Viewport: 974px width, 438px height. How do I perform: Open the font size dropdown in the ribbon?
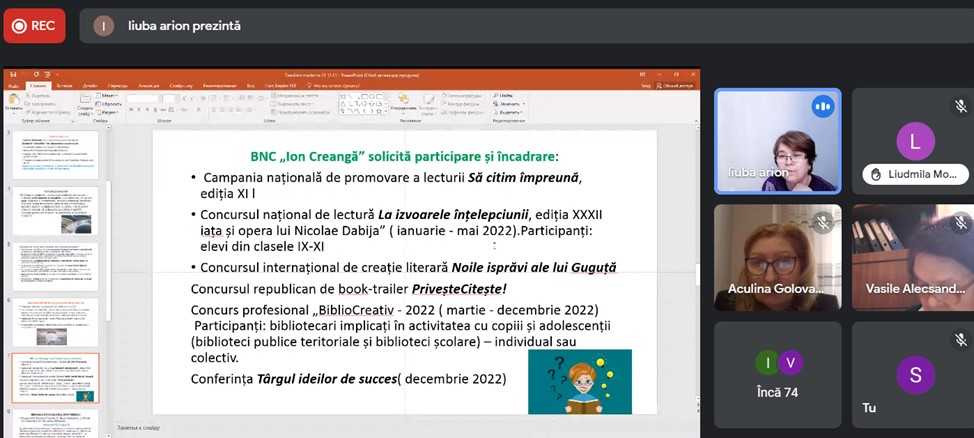[x=170, y=98]
